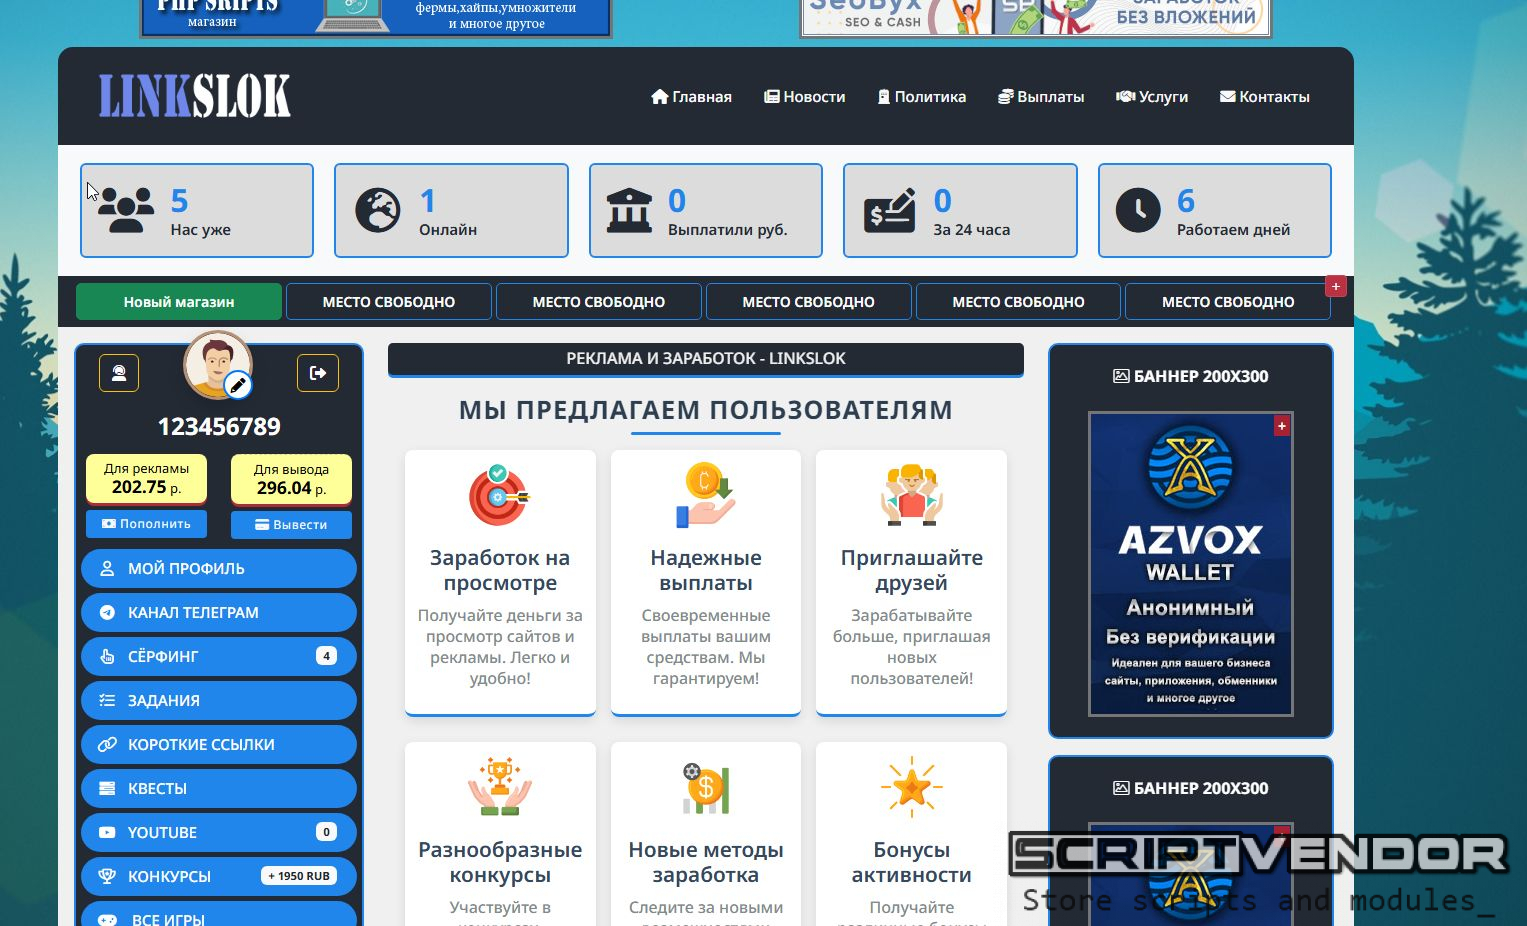1527x926 pixels.
Task: Open ВСЕ ИГРЫ in the sidebar
Action: (x=219, y=914)
